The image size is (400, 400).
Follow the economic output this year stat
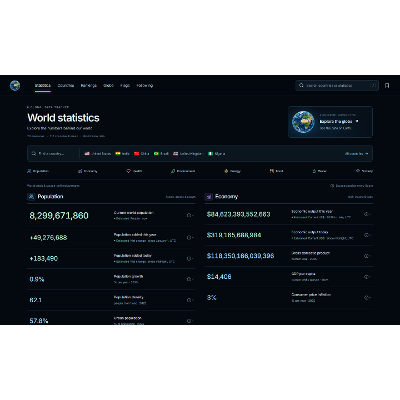coord(367,214)
